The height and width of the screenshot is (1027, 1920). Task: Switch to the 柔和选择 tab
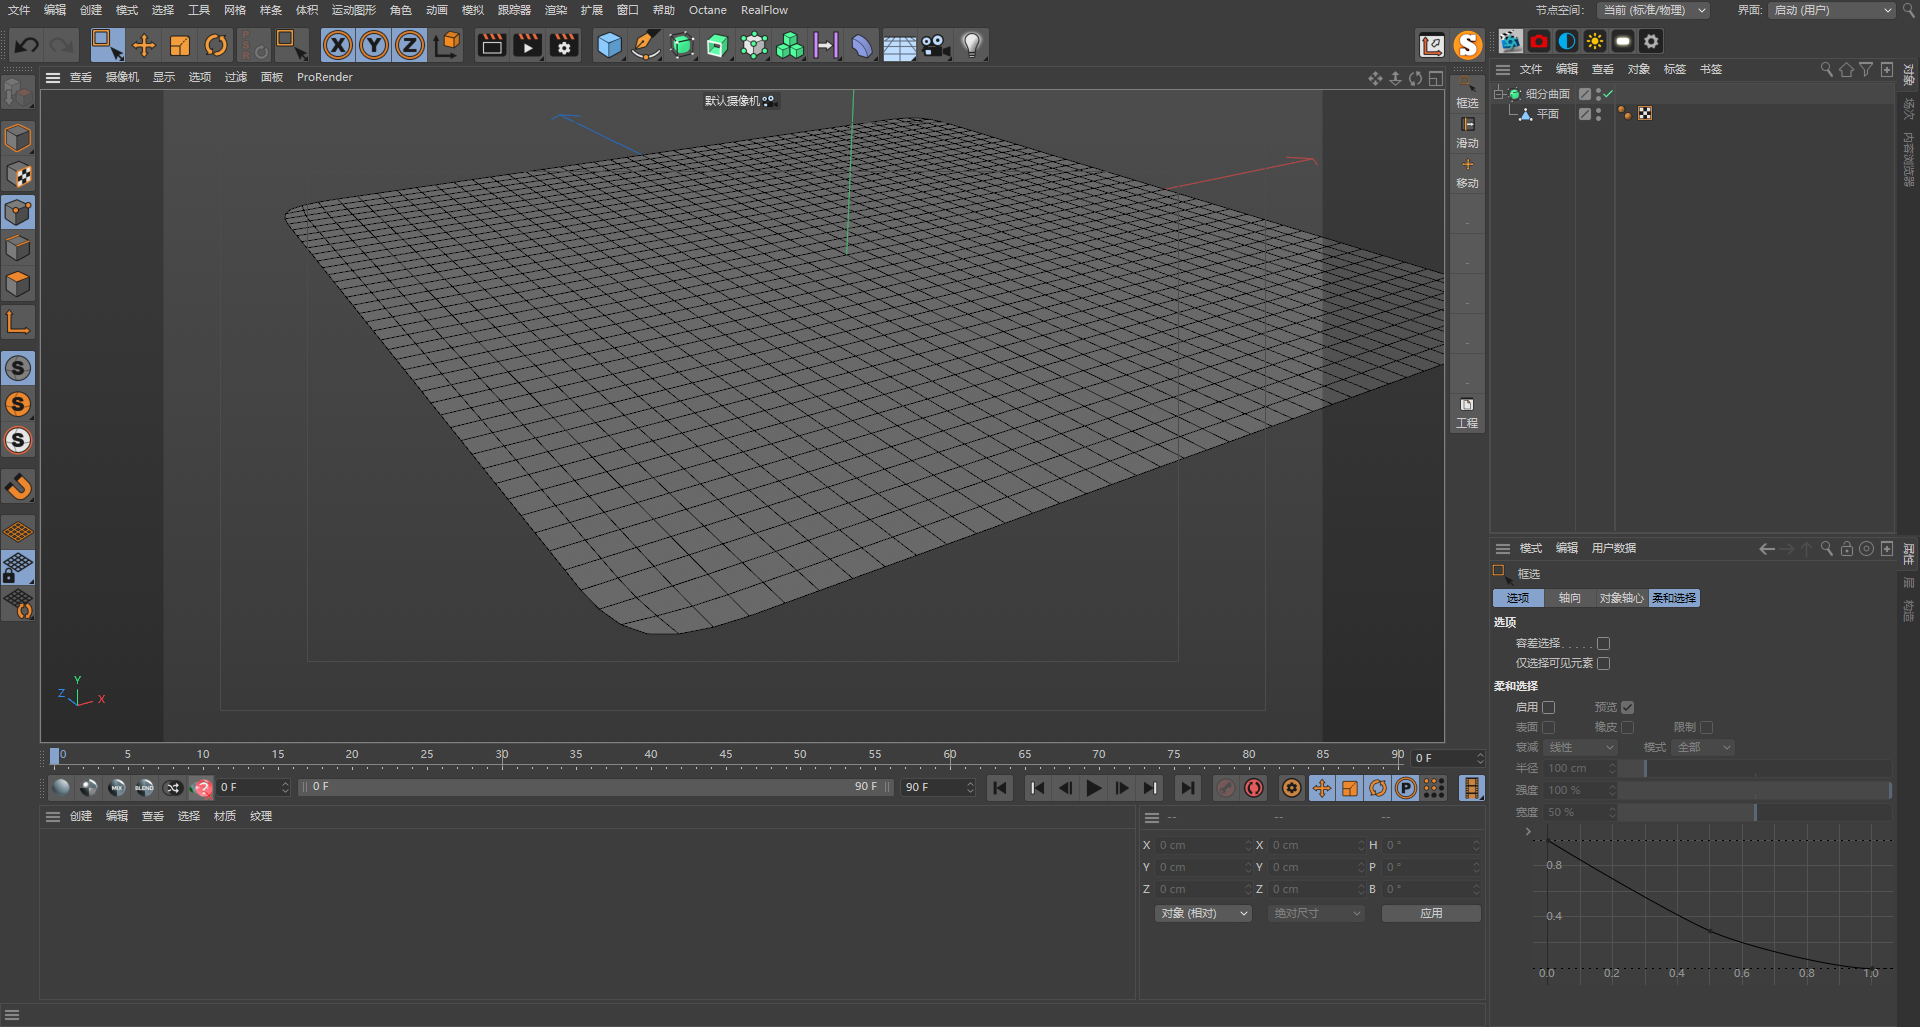(x=1674, y=598)
